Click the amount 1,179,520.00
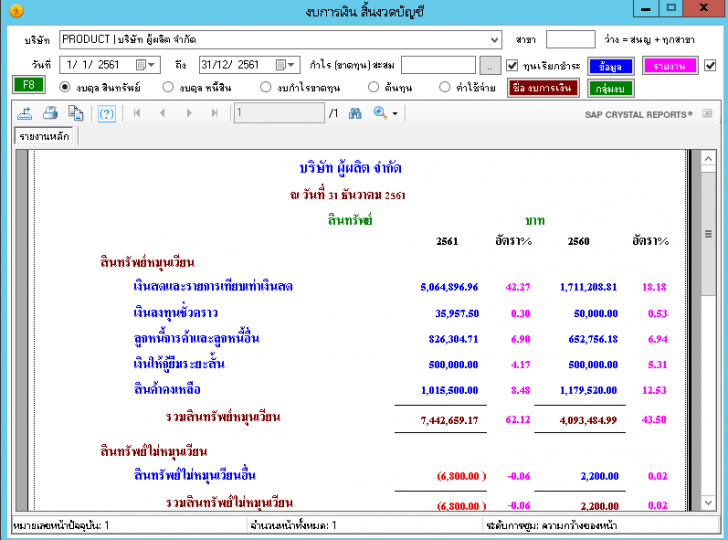The height and width of the screenshot is (540, 728). (x=588, y=390)
